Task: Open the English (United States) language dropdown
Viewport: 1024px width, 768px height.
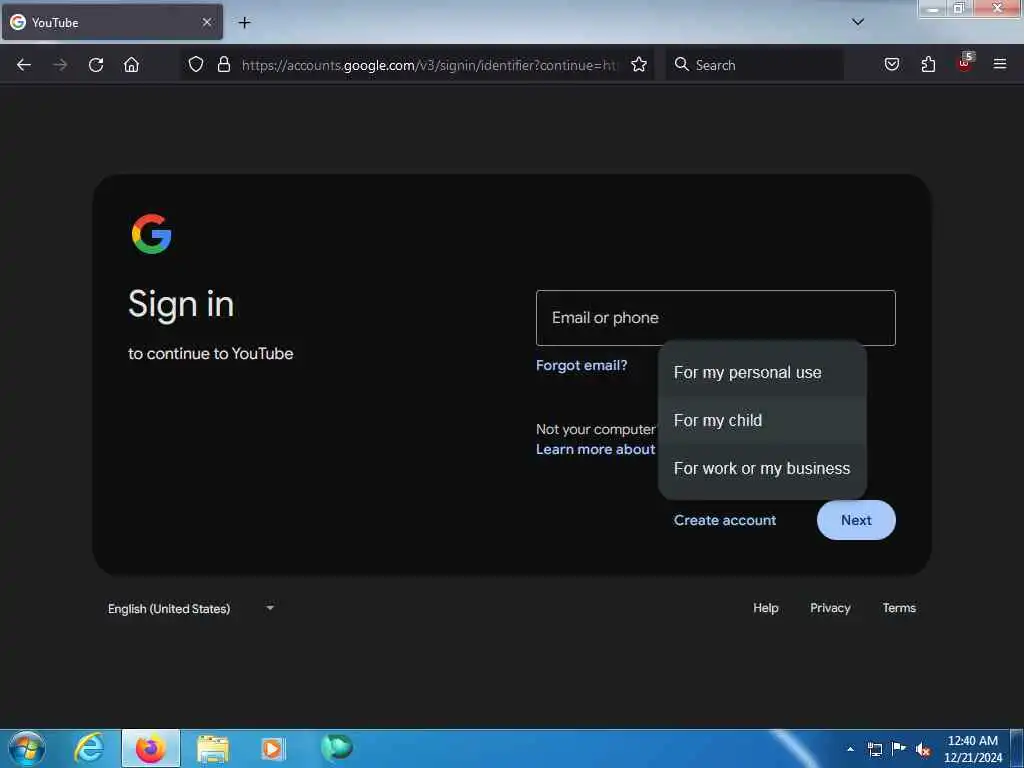Action: click(191, 609)
